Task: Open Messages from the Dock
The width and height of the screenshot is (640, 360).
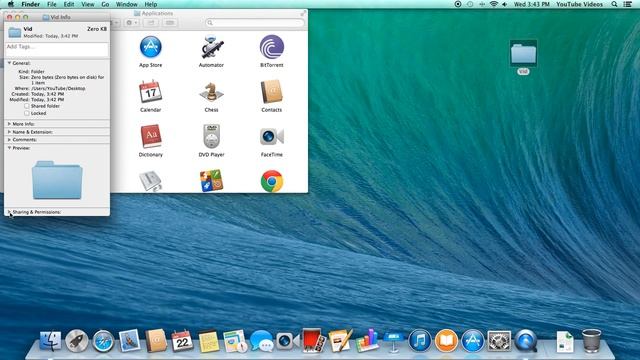Action: click(x=261, y=341)
